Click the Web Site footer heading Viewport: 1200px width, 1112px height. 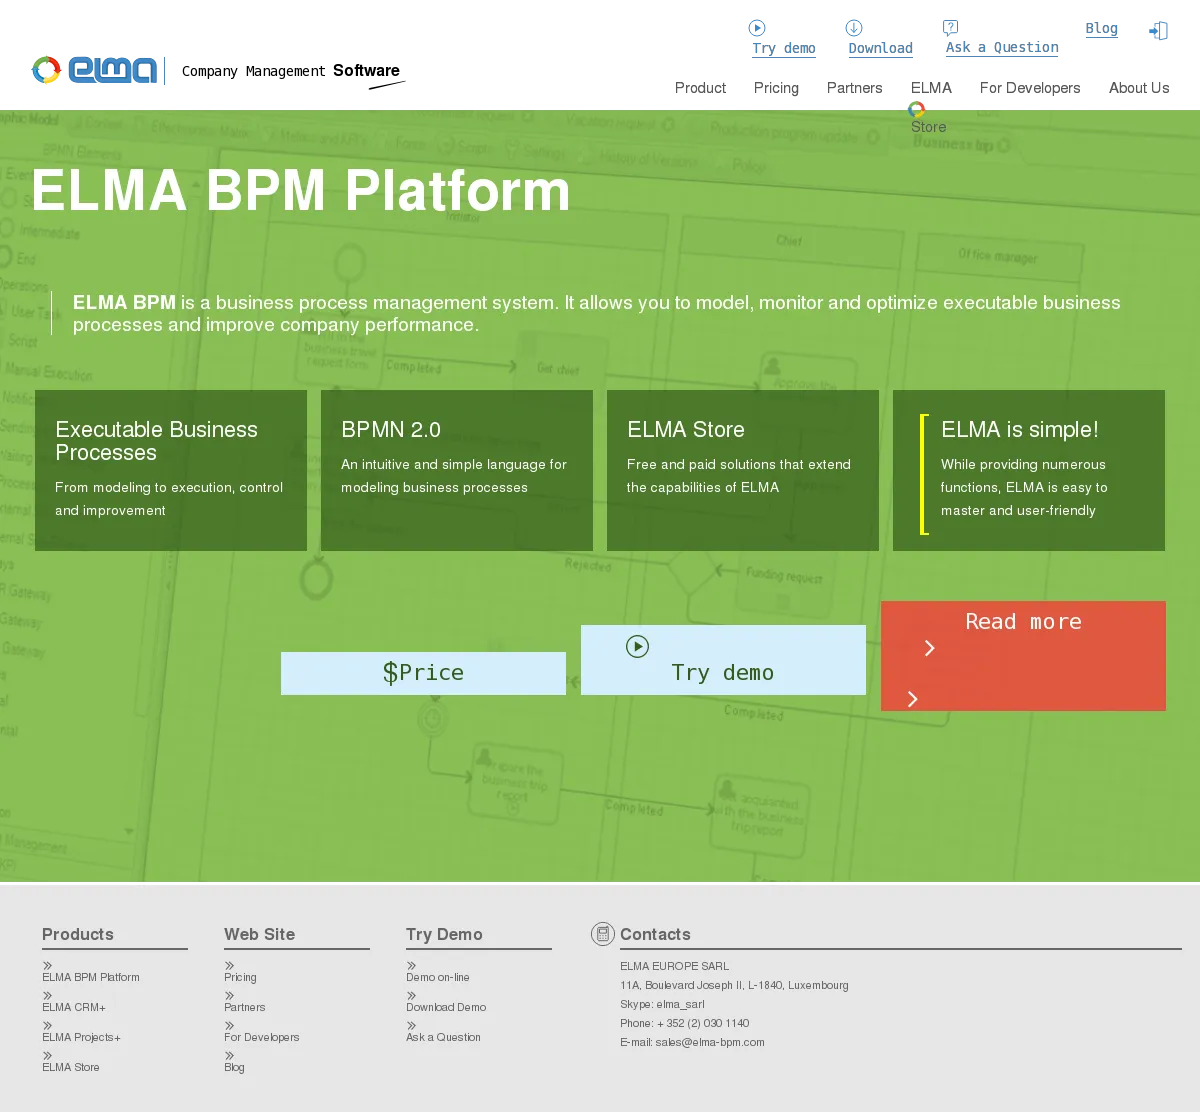pos(260,934)
